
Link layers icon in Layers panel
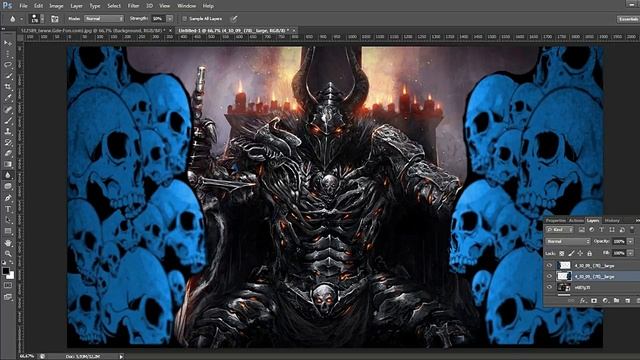point(571,300)
